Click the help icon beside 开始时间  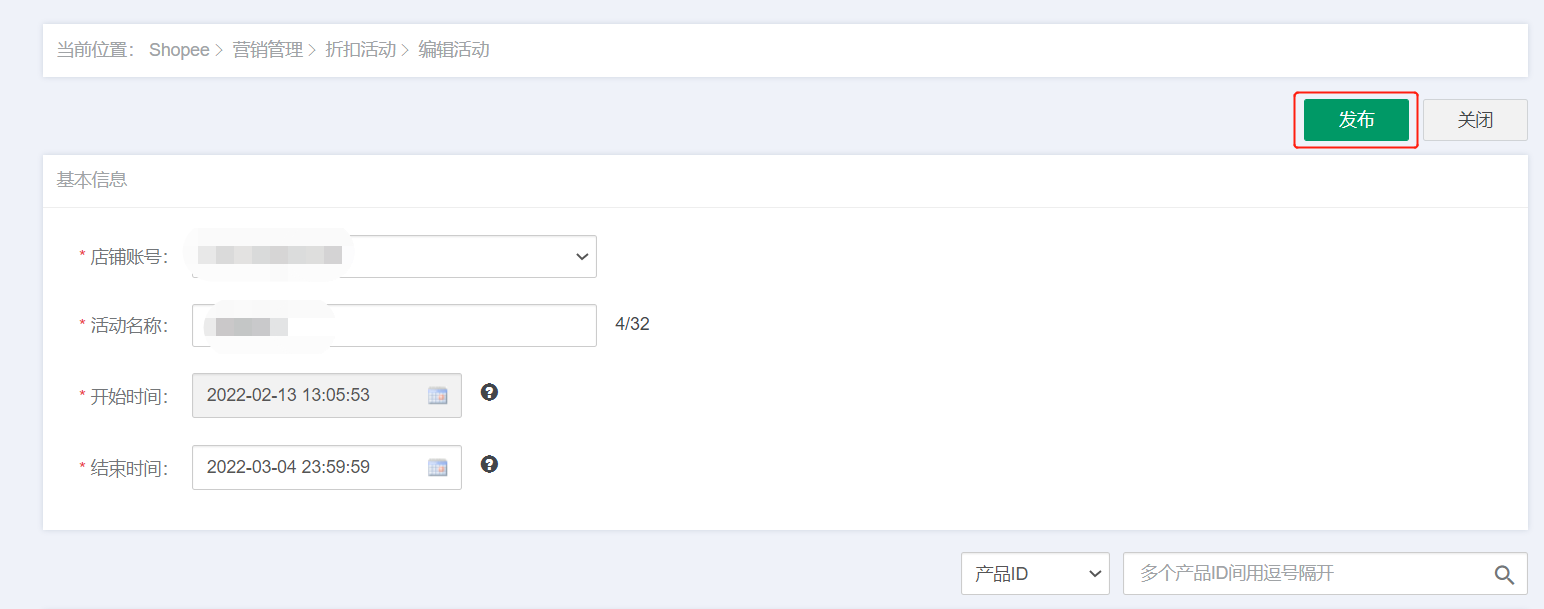coord(489,392)
